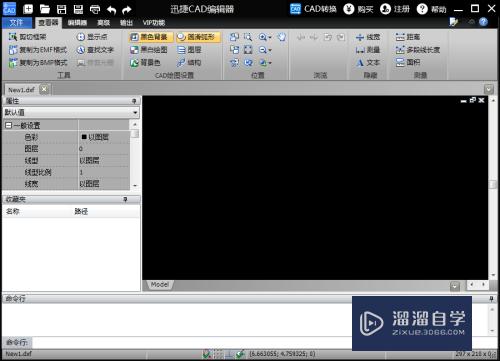This screenshot has width=500, height=361.
Task: Click the New file icon in title bar
Action: pos(28,9)
